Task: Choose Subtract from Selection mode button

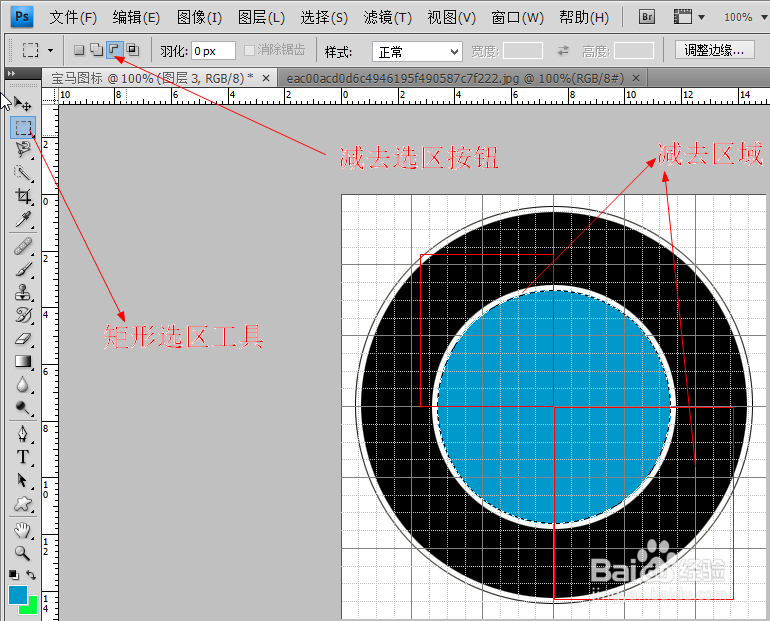Action: [x=114, y=50]
